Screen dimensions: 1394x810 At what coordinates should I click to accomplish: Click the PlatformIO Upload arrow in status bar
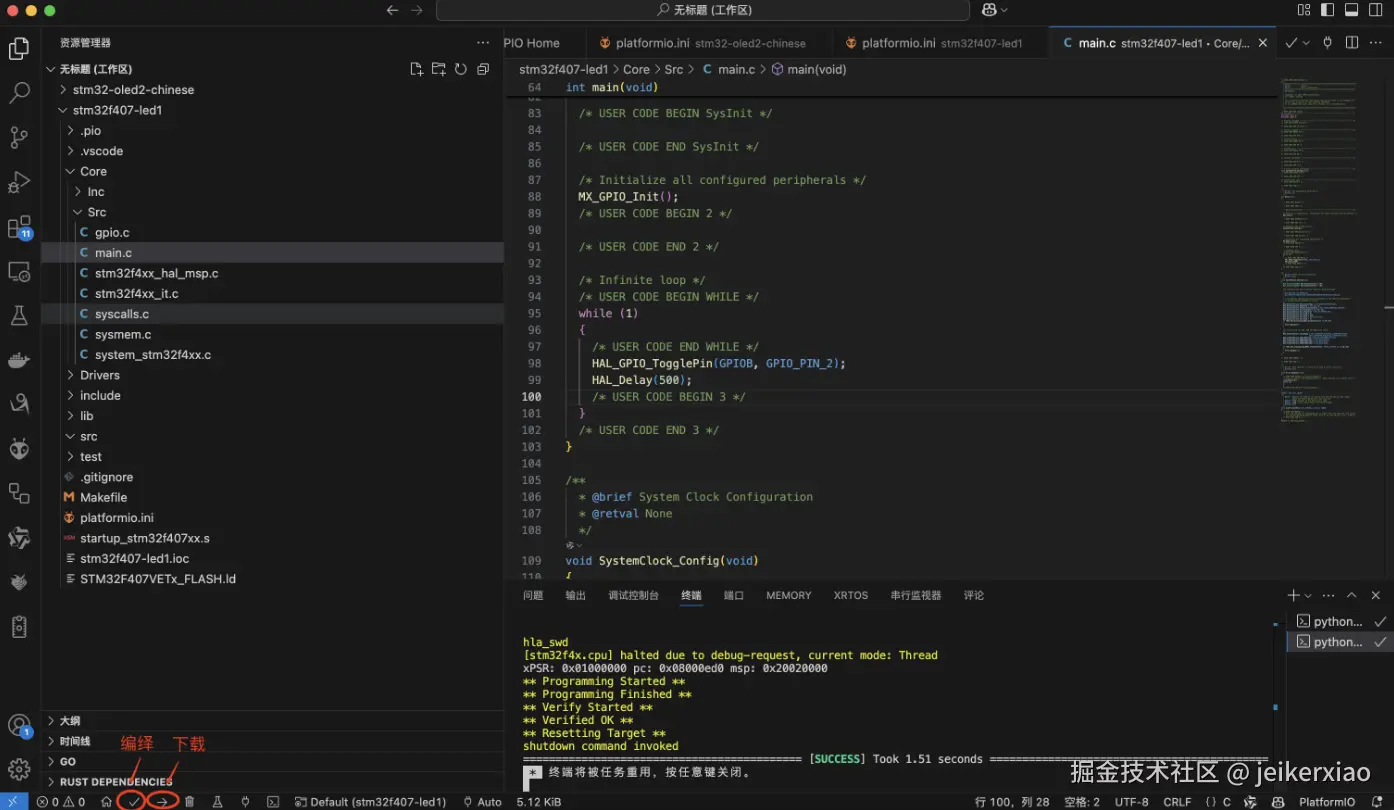[161, 802]
